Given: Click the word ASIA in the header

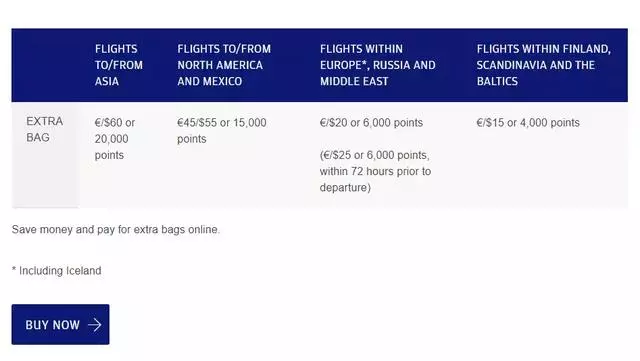Looking at the screenshot, I should (x=107, y=81).
